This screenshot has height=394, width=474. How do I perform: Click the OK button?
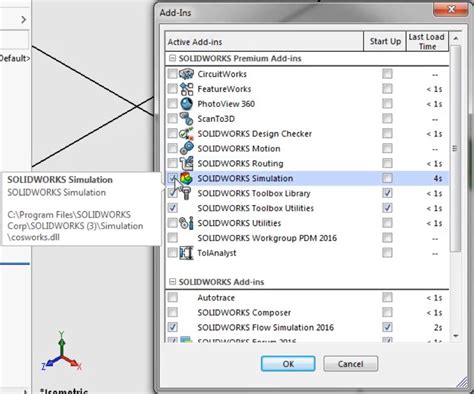pos(288,364)
